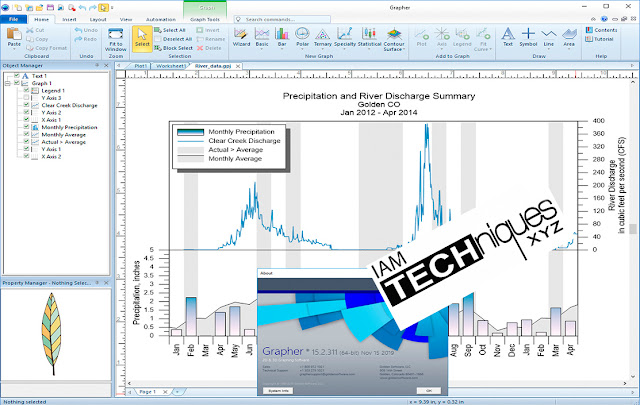
Task: Toggle Actual > Average visibility checkbox
Action: (26, 142)
